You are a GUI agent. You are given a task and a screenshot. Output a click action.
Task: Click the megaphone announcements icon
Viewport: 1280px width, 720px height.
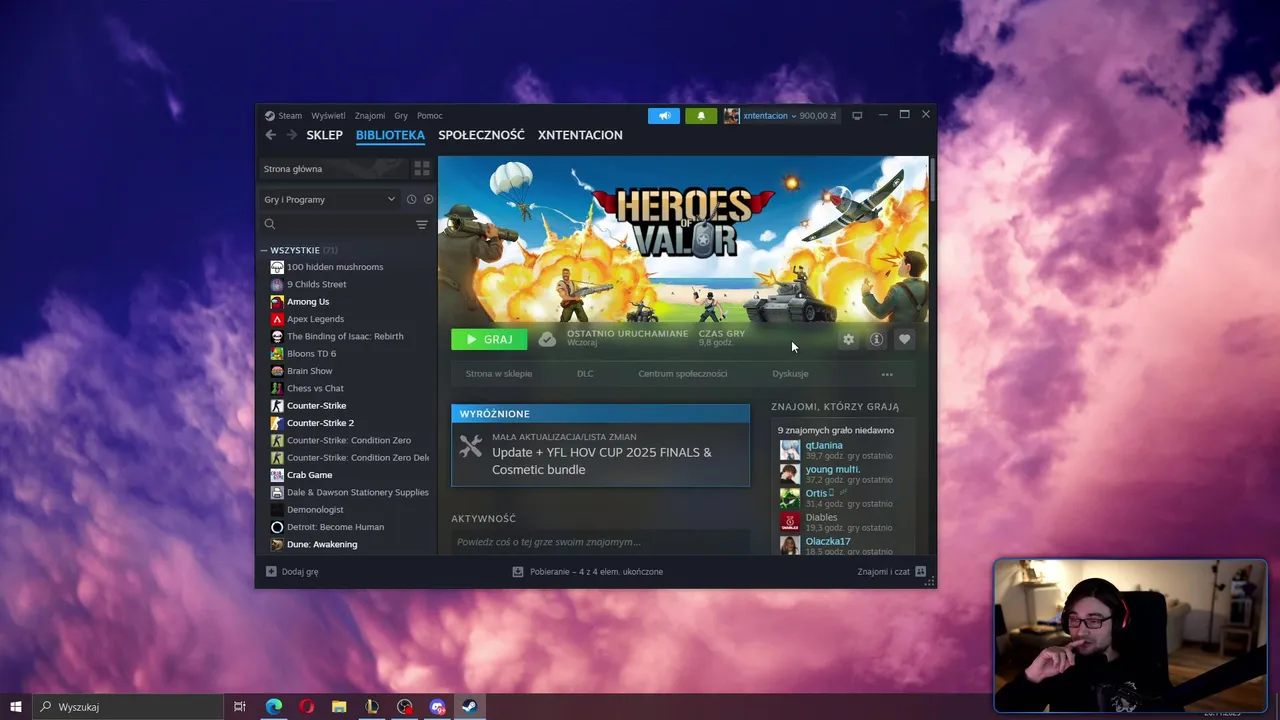664,115
